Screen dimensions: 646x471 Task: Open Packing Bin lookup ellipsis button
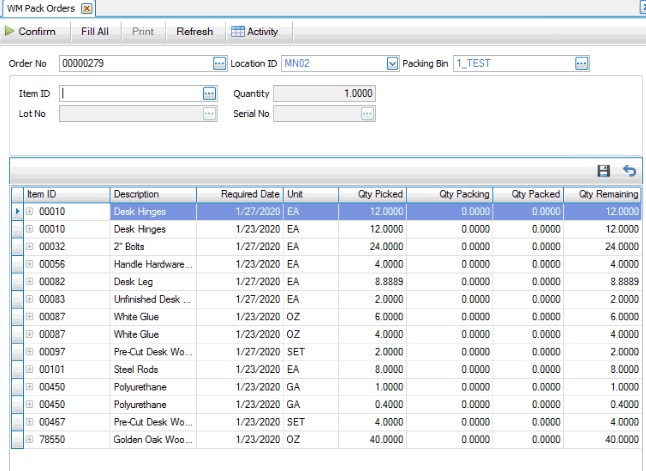click(x=581, y=63)
